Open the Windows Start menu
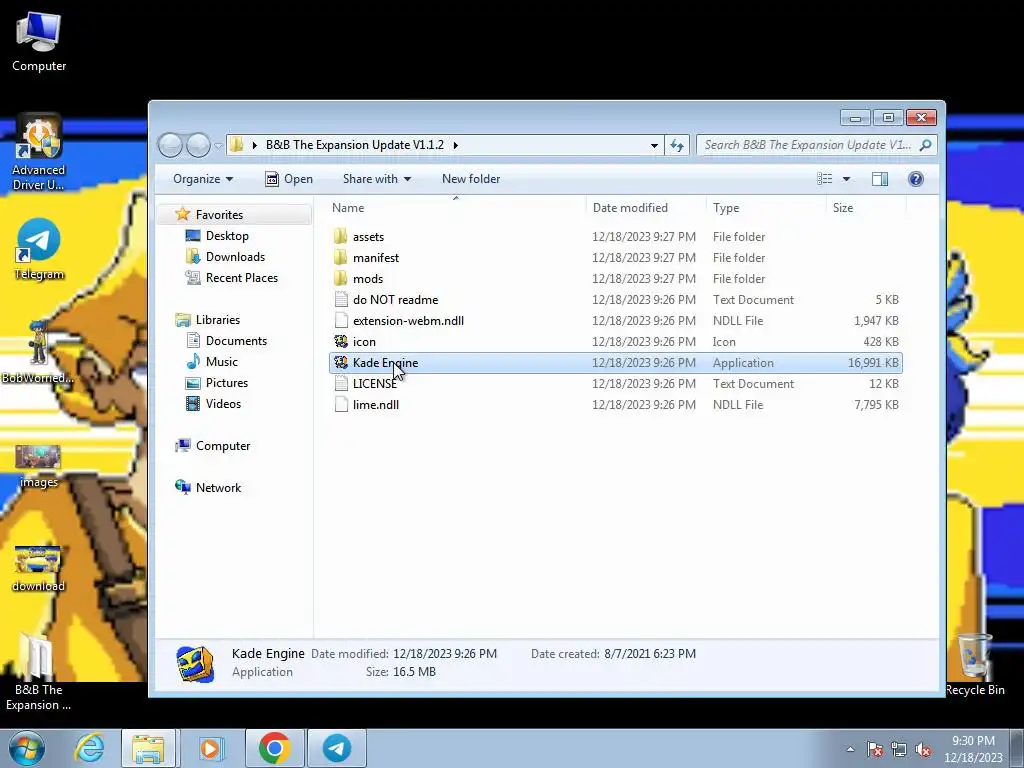 tap(27, 748)
